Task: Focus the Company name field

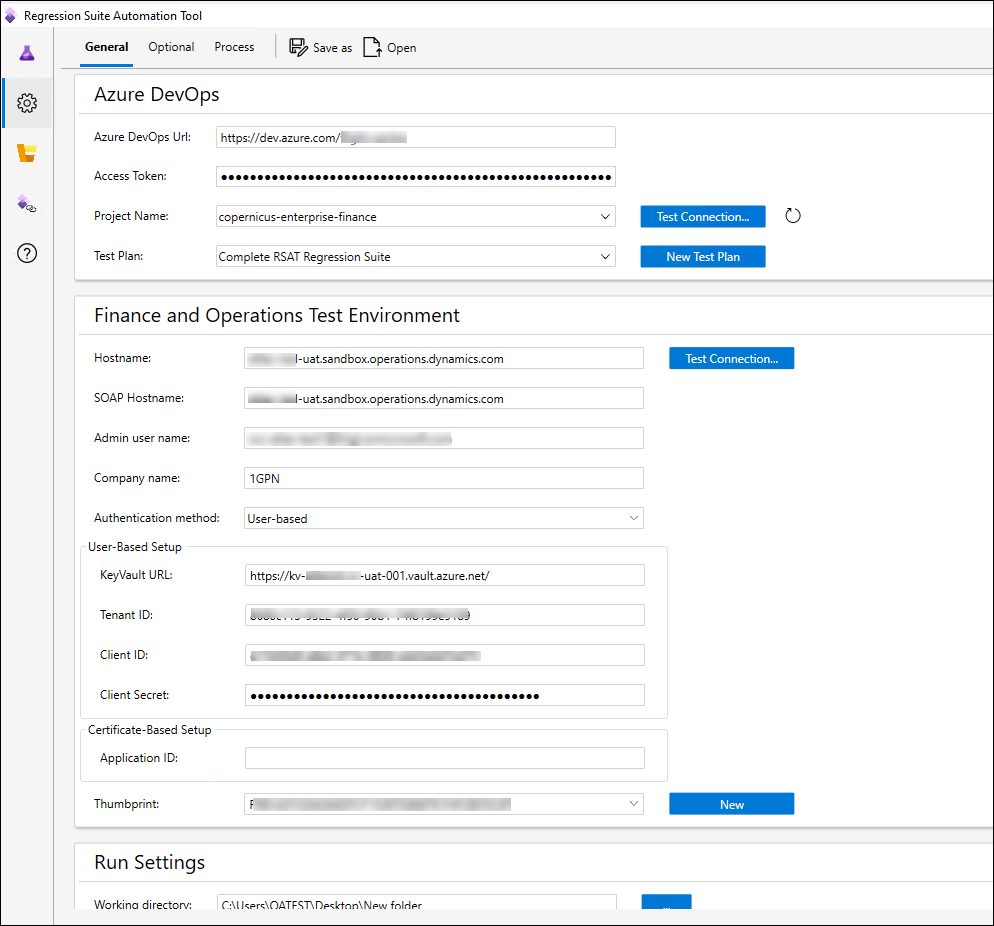Action: point(444,479)
